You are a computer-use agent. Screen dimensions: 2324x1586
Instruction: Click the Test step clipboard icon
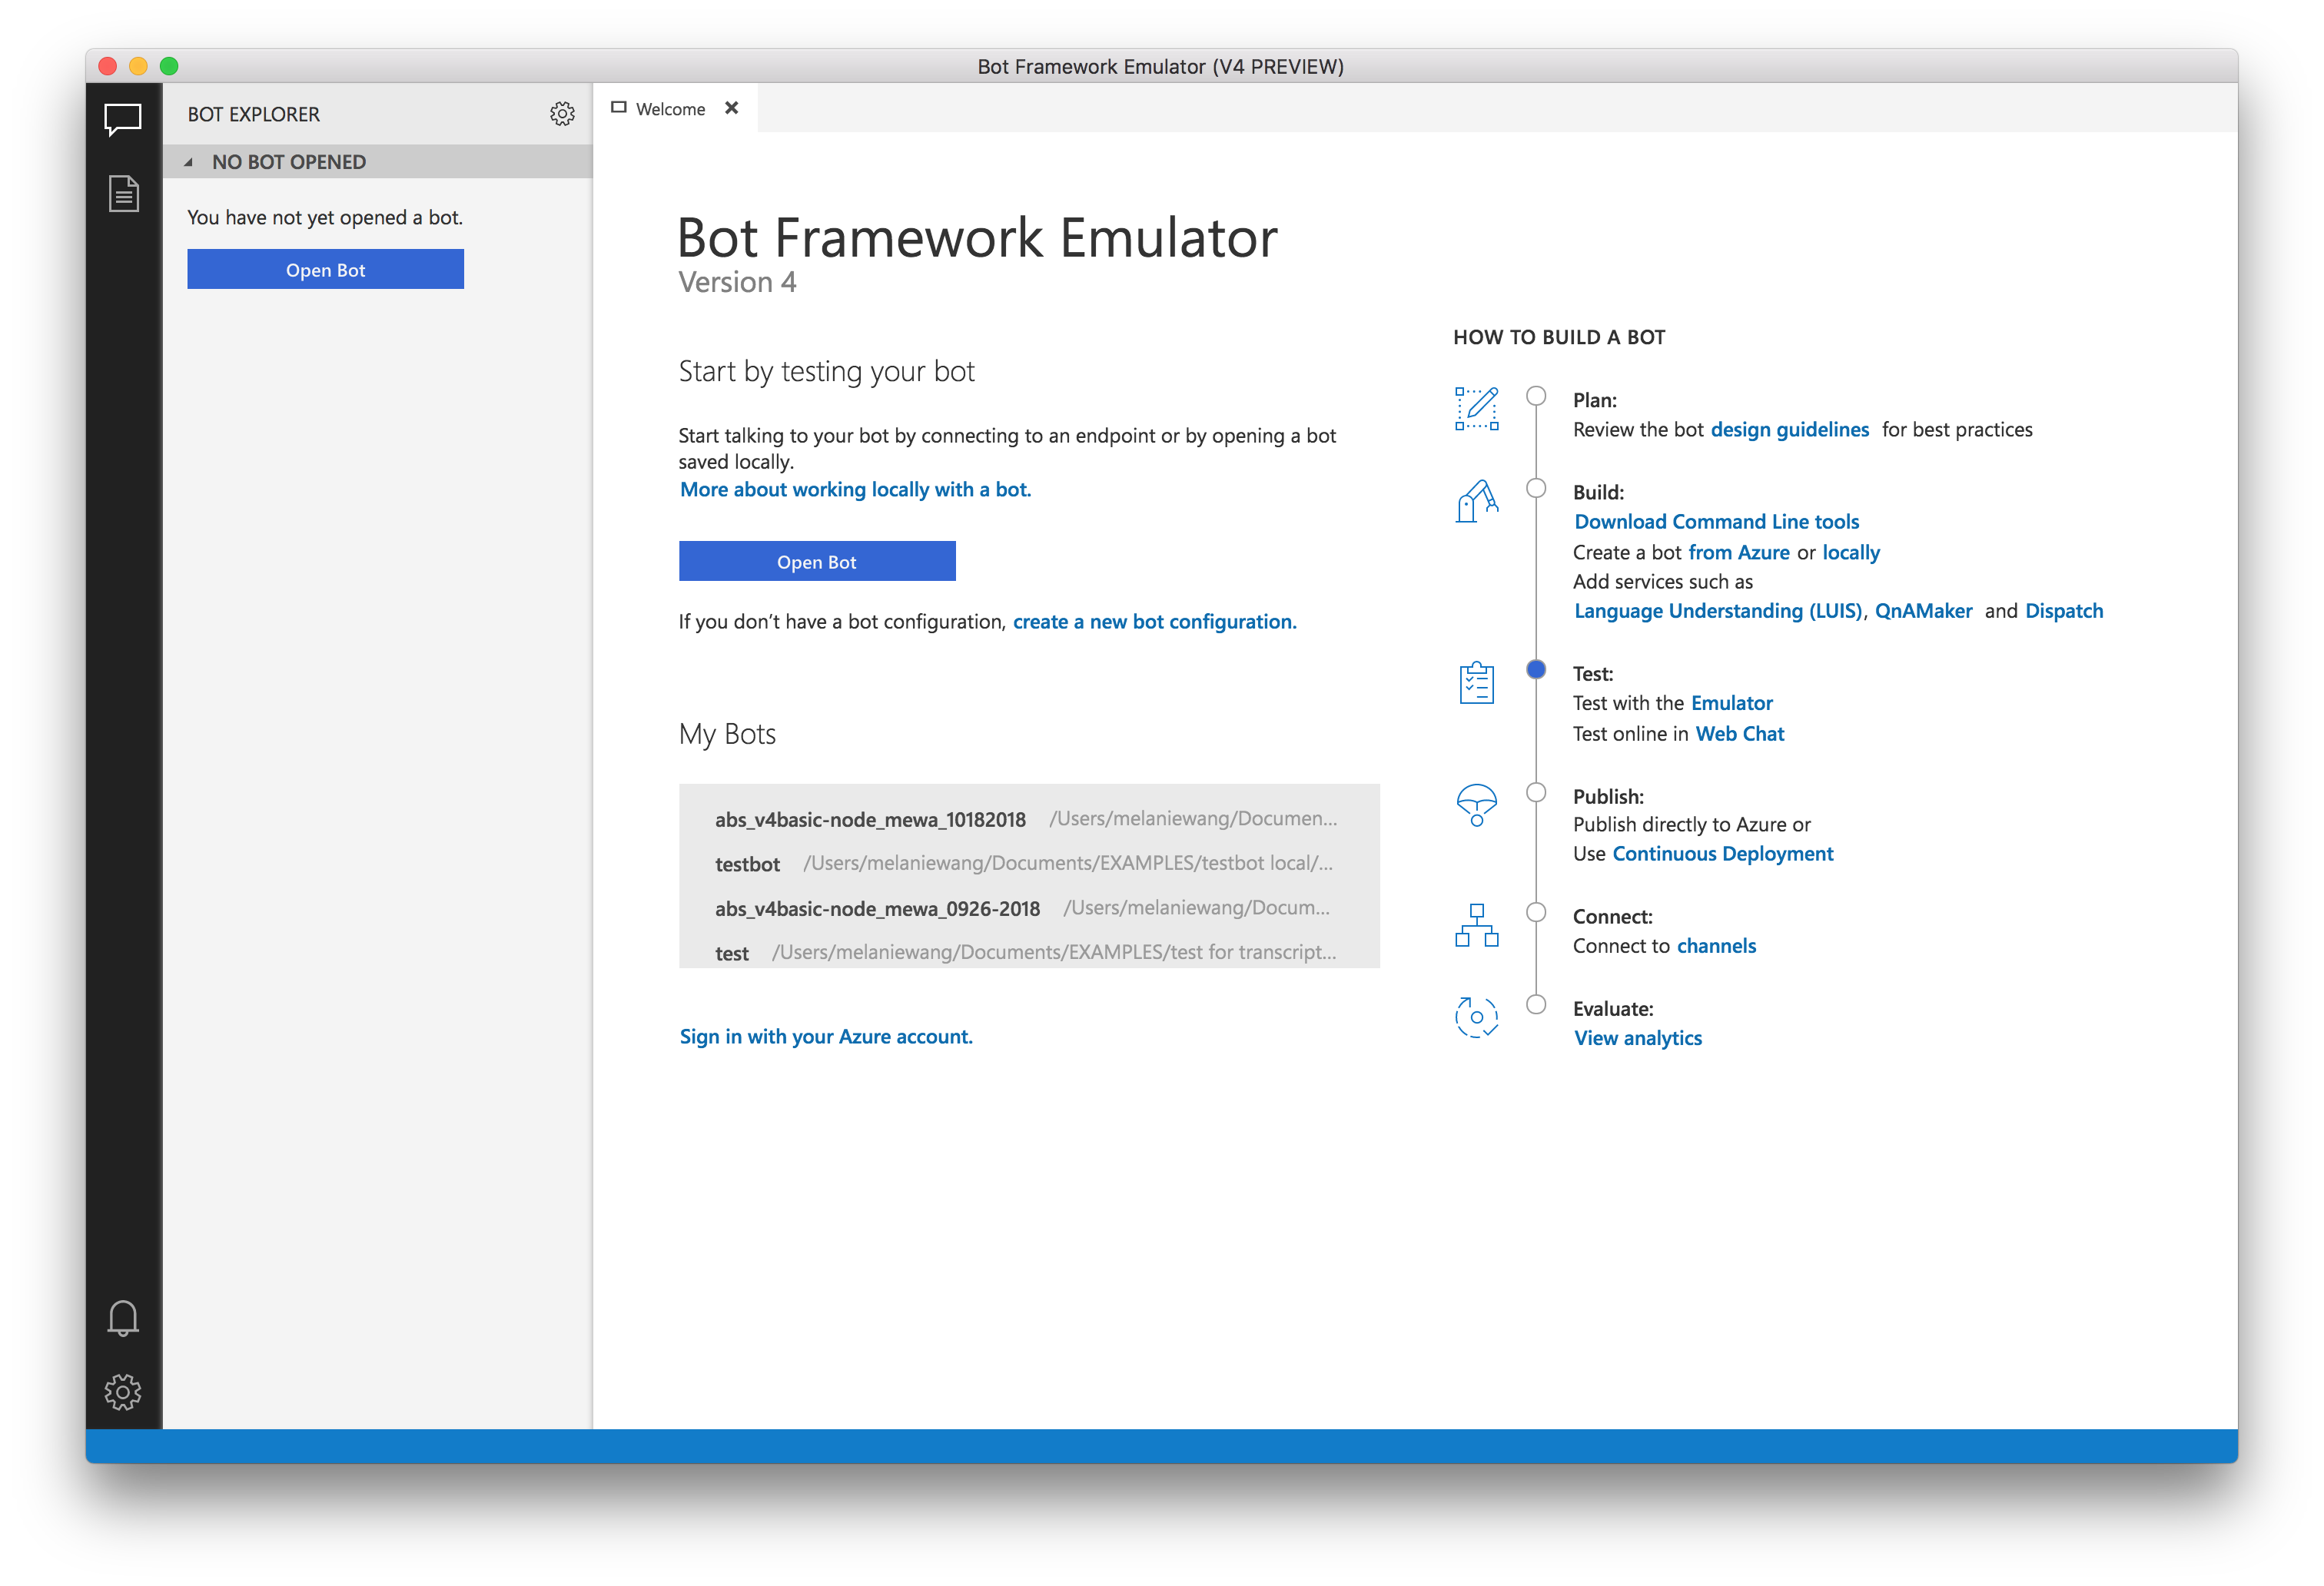1476,682
